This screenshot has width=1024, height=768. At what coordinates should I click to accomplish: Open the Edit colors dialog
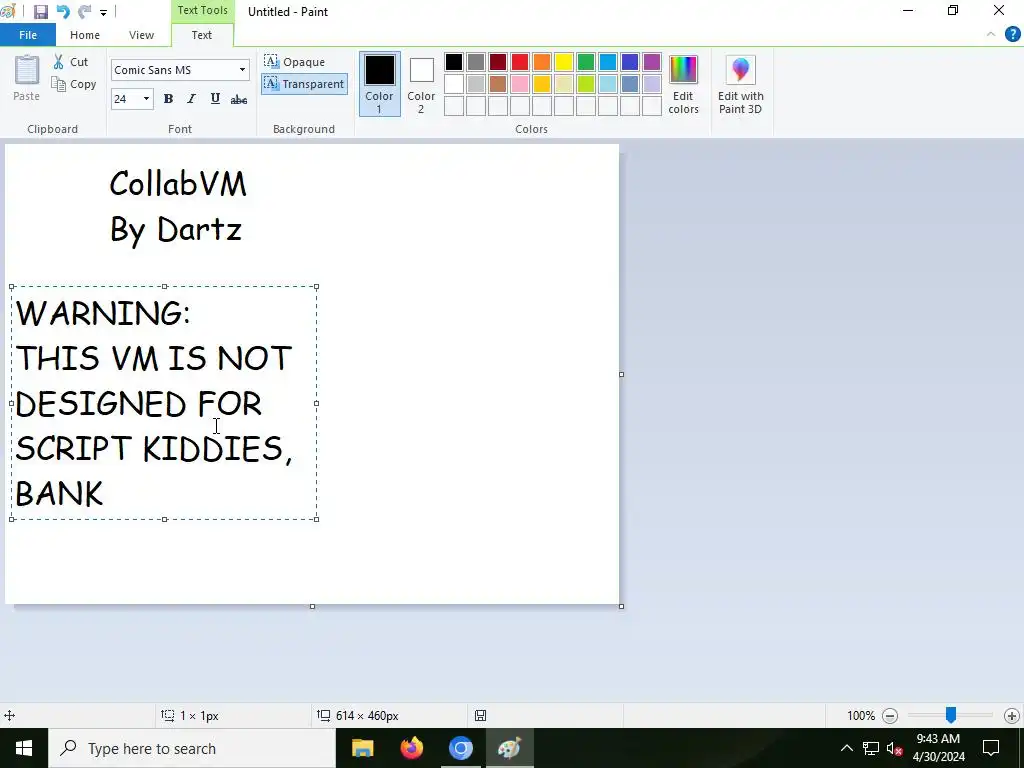click(x=683, y=84)
